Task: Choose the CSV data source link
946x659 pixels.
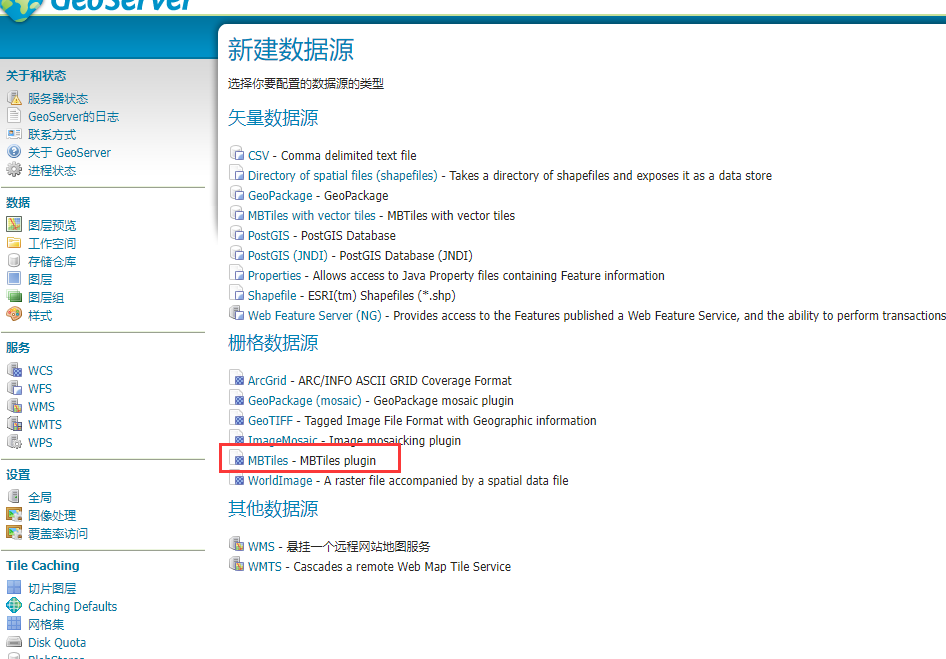Action: (x=258, y=156)
